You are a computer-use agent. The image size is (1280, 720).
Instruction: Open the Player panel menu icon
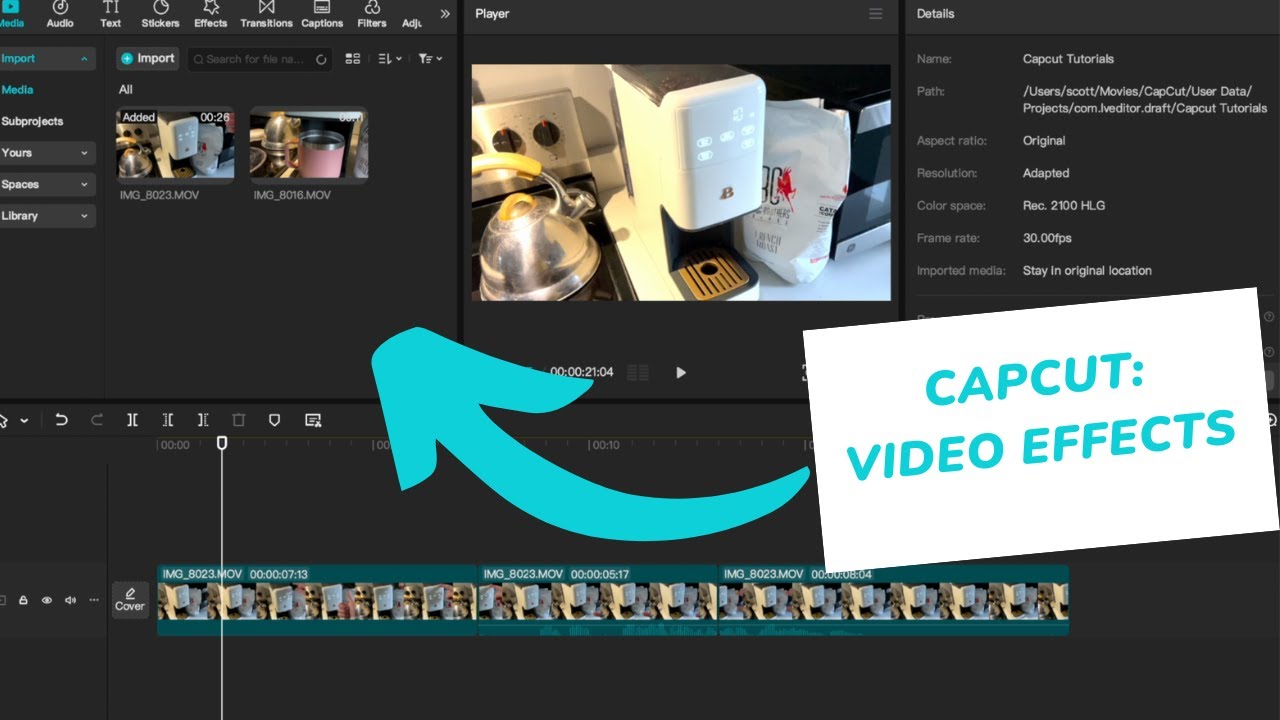tap(876, 14)
